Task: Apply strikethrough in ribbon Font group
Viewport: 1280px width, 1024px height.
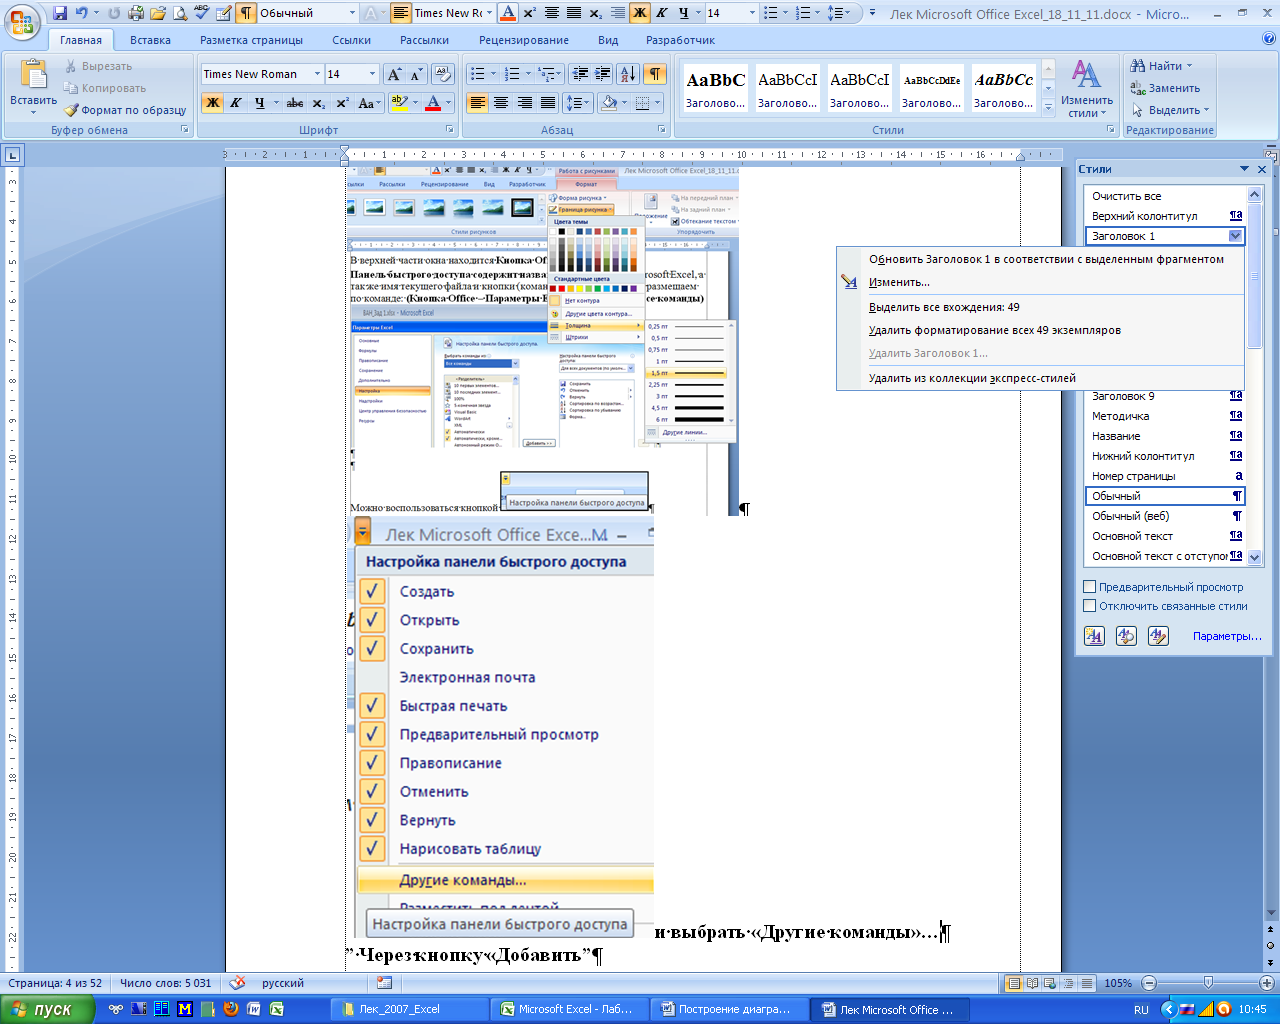Action: (x=294, y=103)
